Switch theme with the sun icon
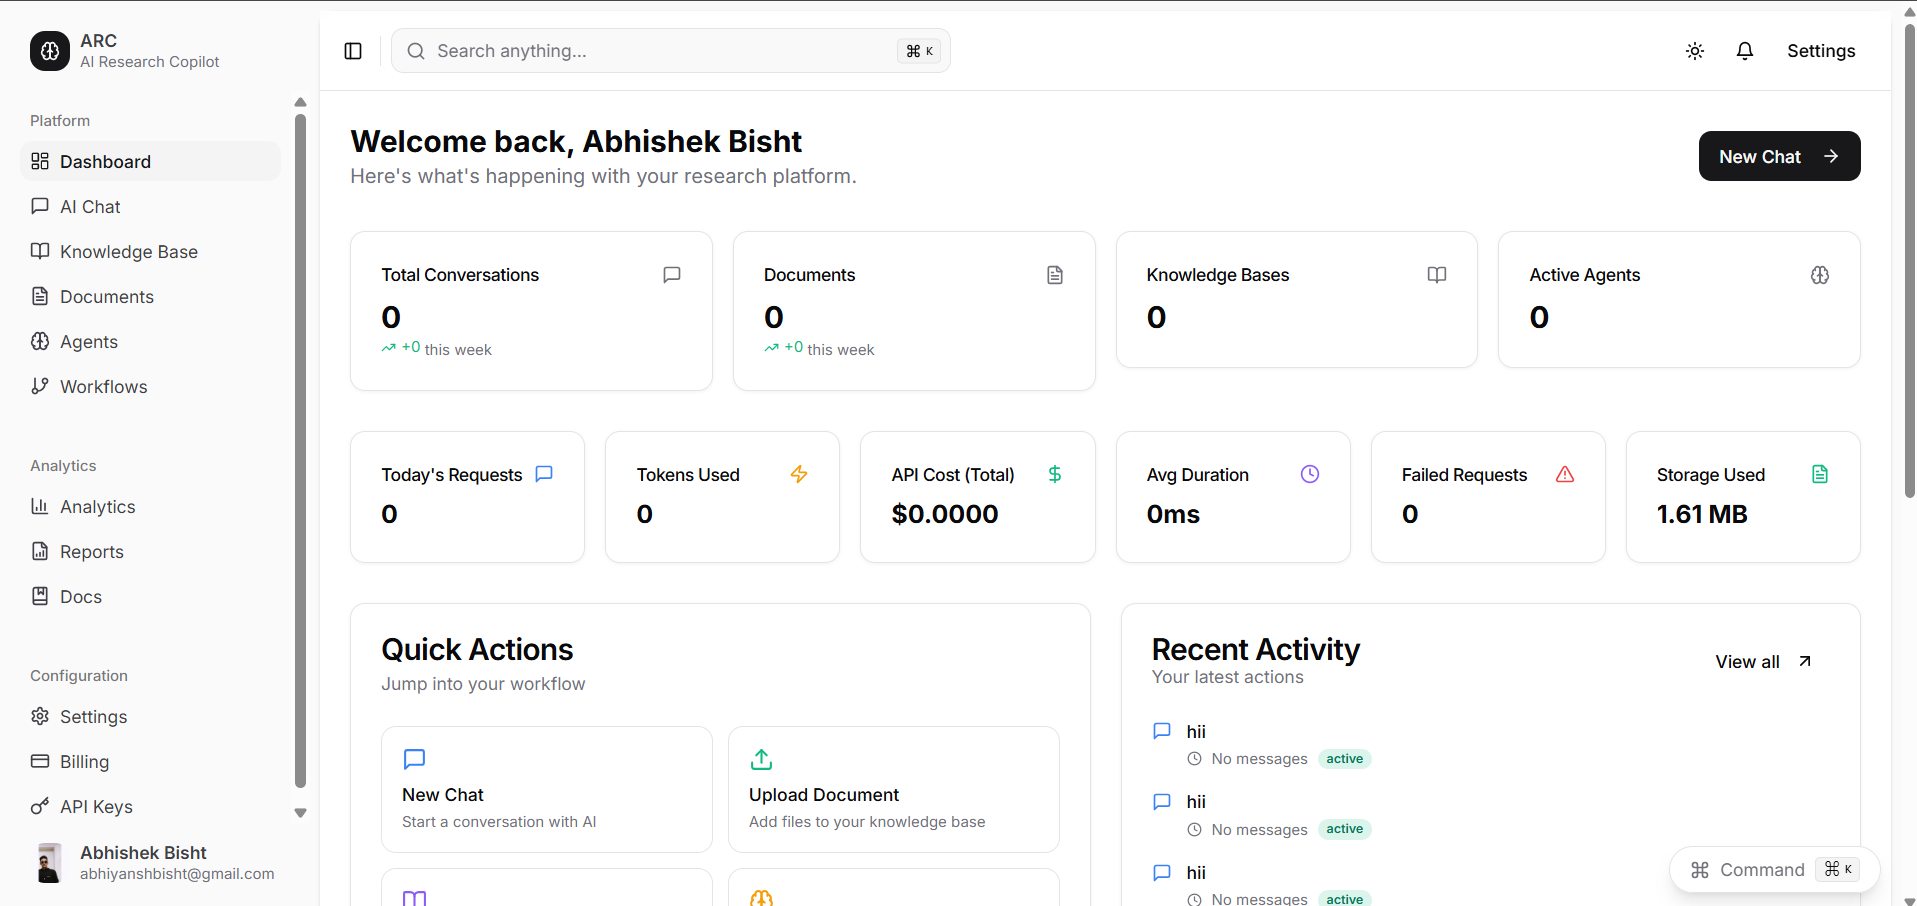 pos(1695,51)
